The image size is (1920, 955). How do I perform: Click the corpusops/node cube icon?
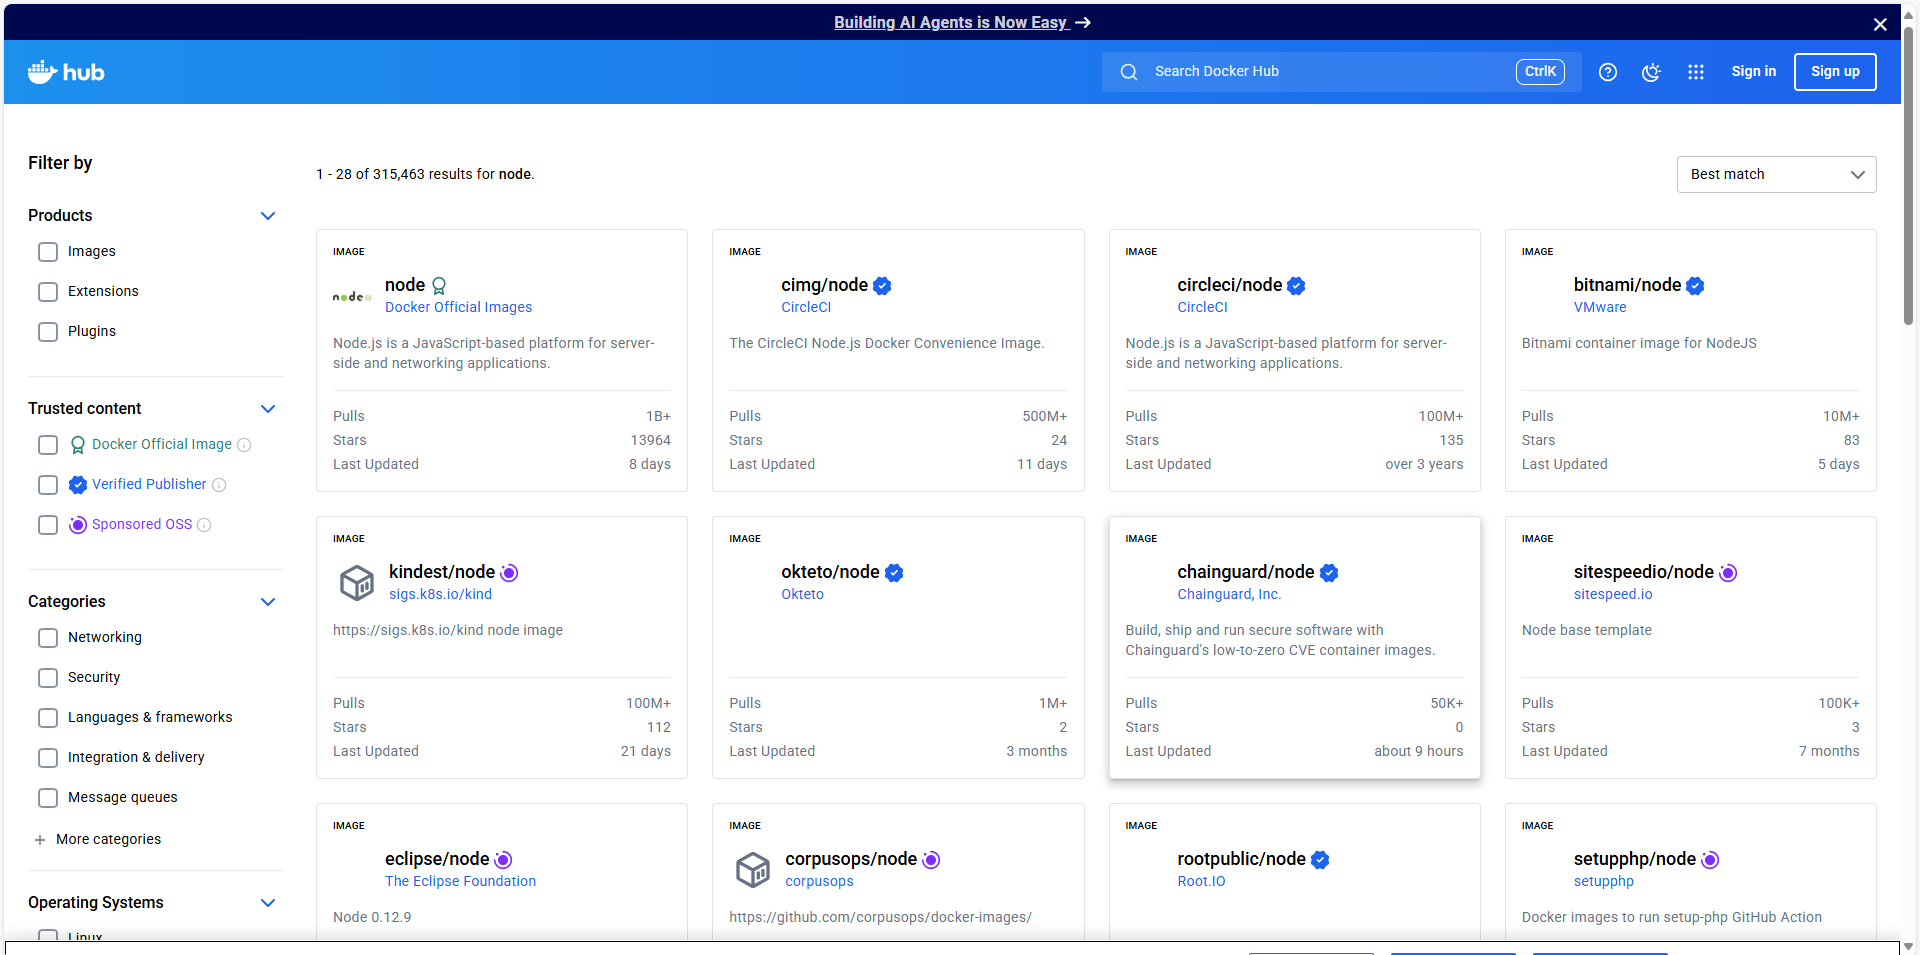(753, 869)
